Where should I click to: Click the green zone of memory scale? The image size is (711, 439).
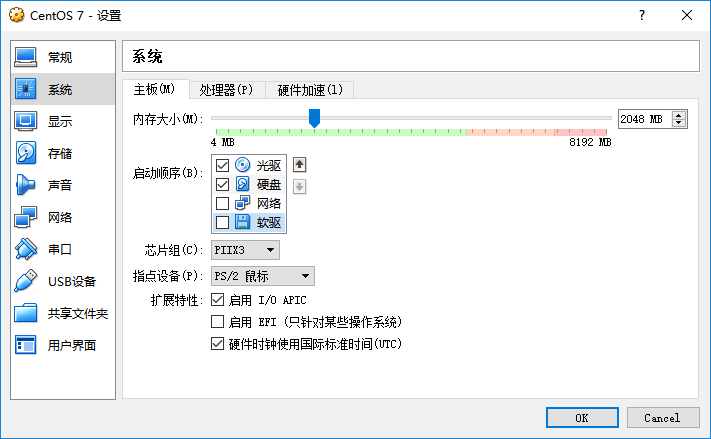click(x=339, y=132)
